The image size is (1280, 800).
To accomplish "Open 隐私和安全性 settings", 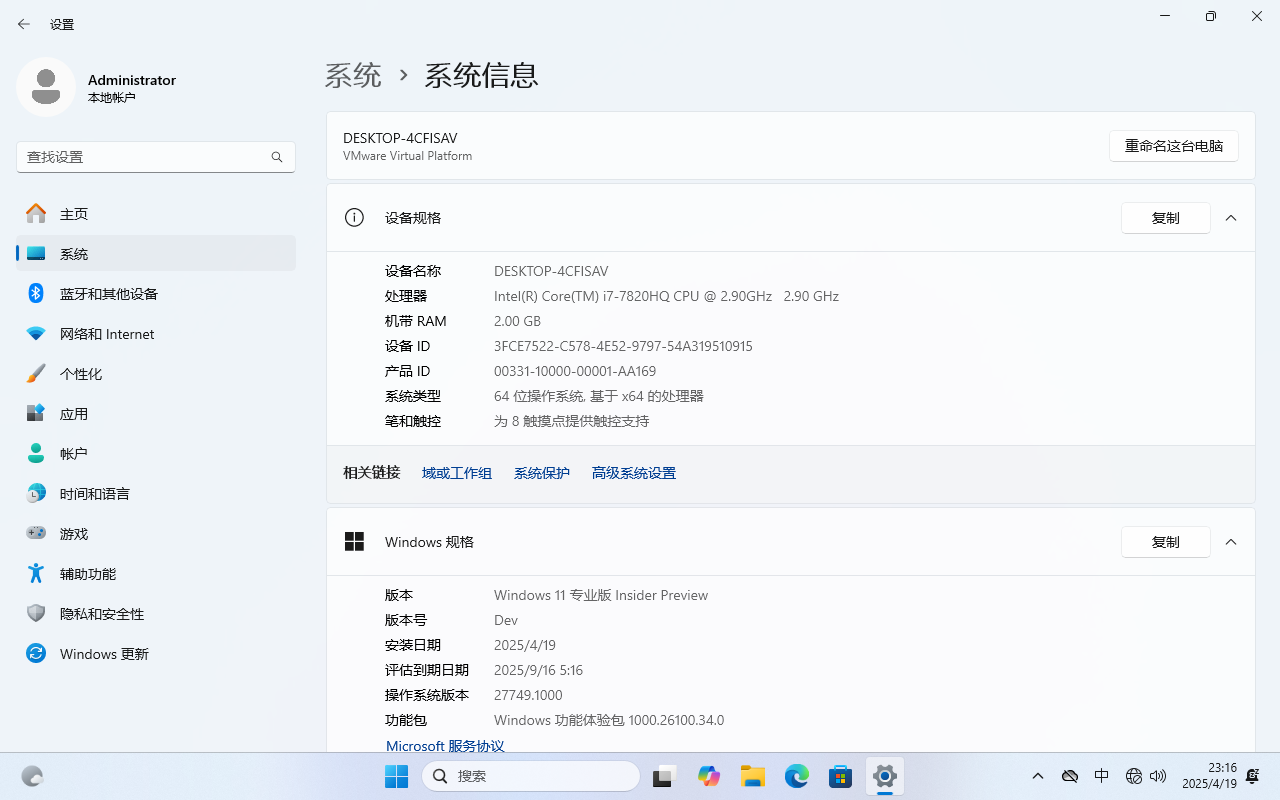I will coord(156,614).
